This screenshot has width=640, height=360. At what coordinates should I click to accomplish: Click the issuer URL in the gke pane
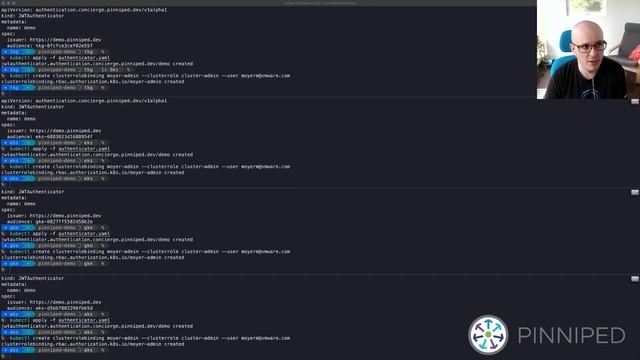point(65,216)
